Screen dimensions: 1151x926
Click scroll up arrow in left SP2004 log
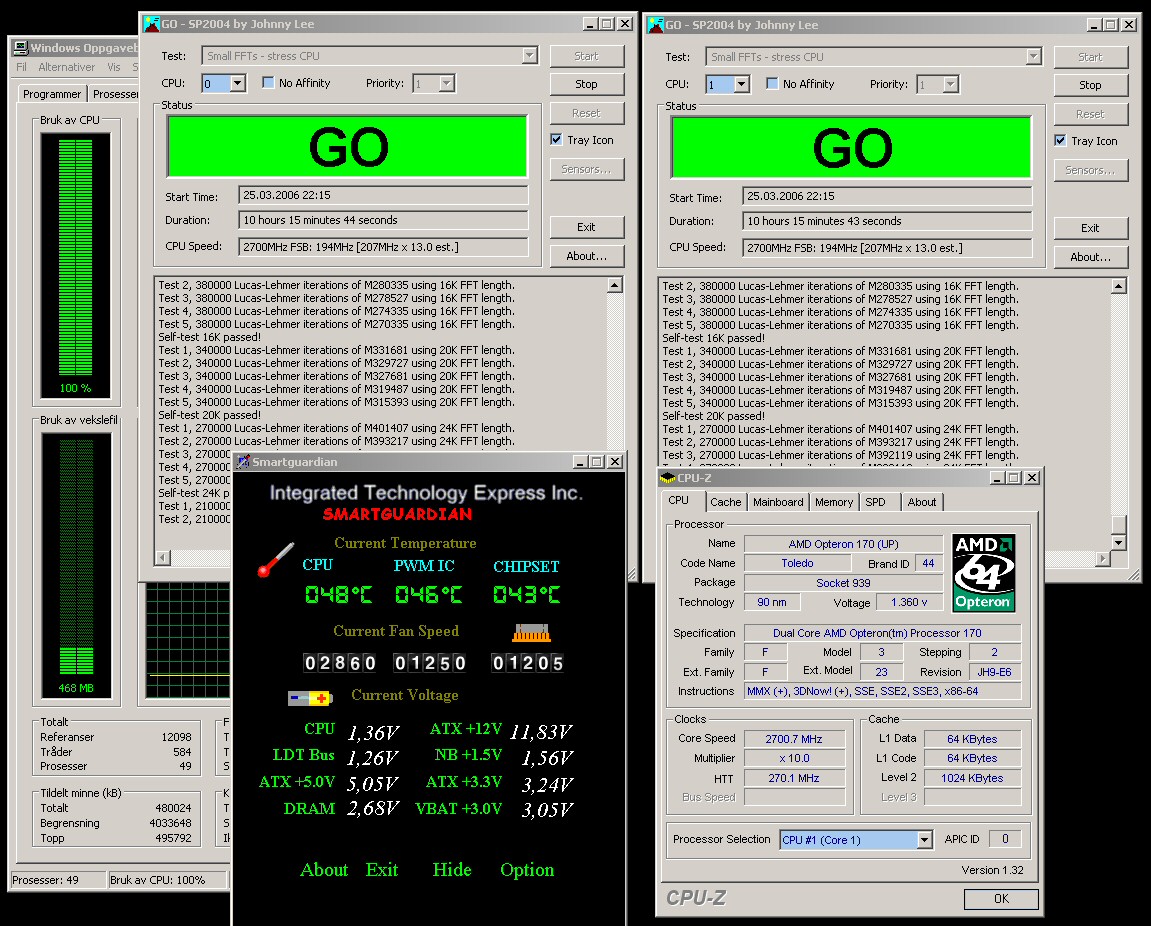click(614, 285)
